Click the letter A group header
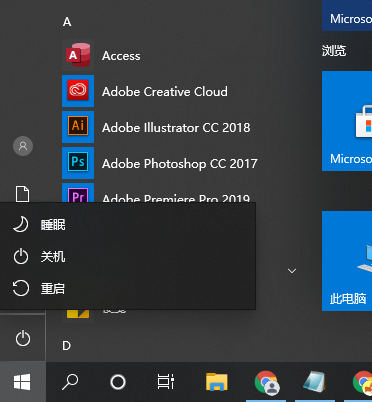 (67, 22)
